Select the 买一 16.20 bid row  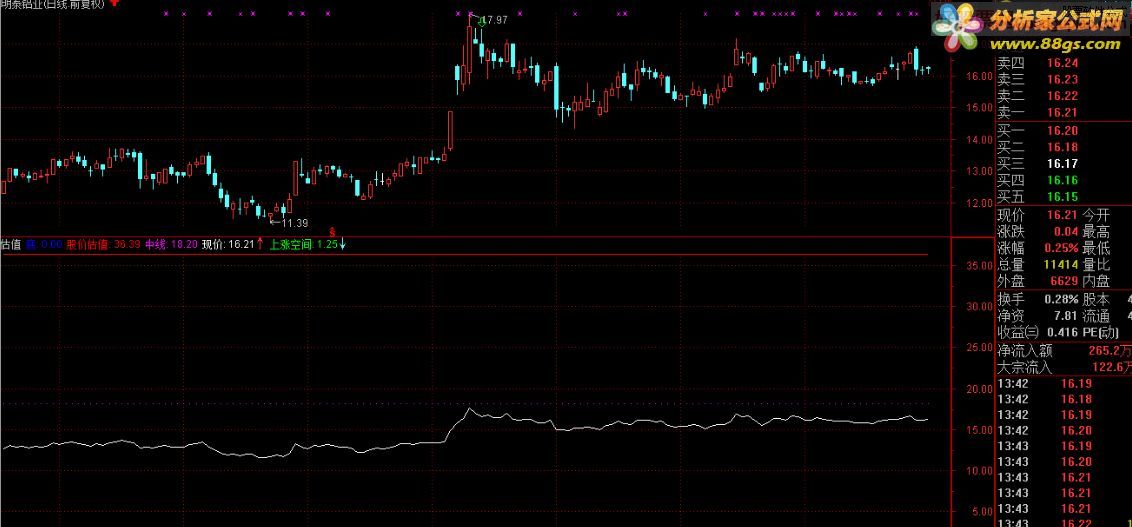click(x=1037, y=131)
